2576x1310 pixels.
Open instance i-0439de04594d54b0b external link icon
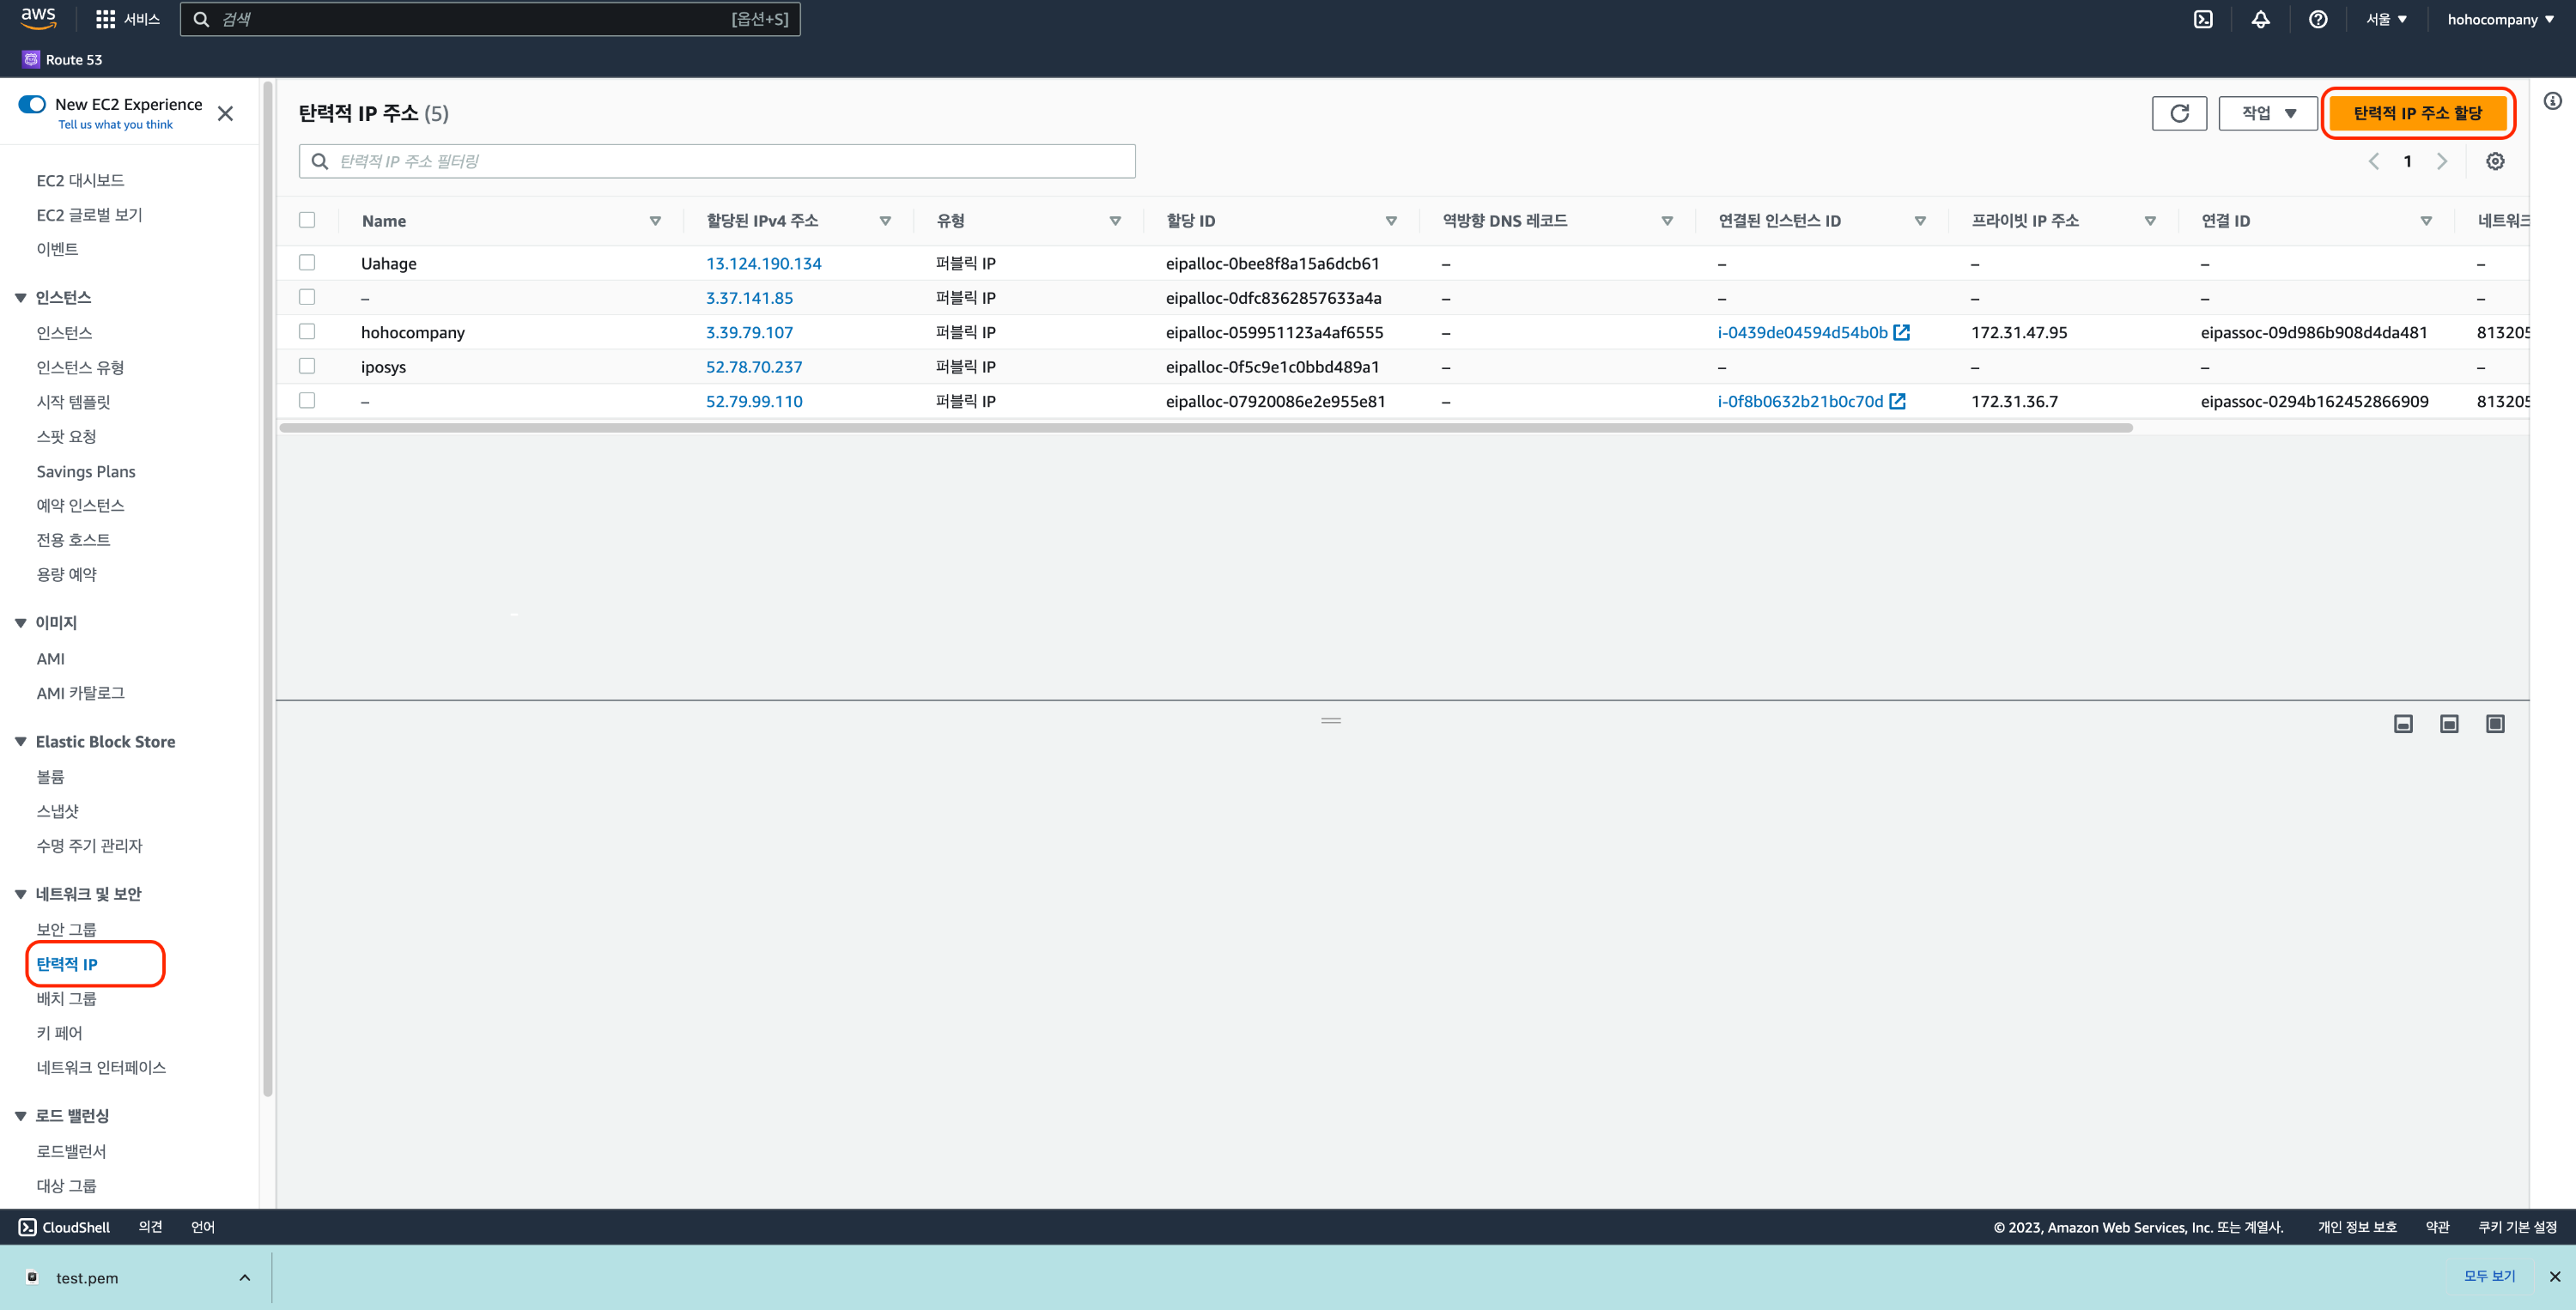[x=1902, y=332]
